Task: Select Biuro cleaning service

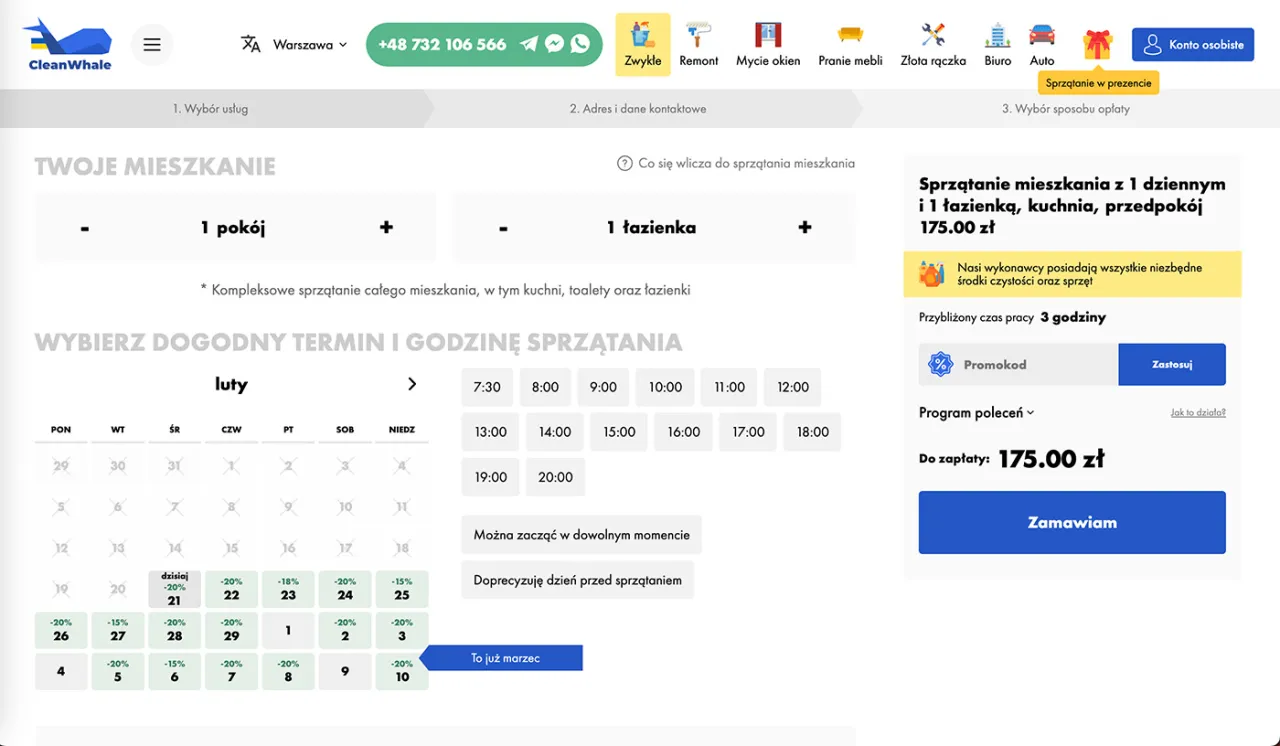Action: pos(997,45)
